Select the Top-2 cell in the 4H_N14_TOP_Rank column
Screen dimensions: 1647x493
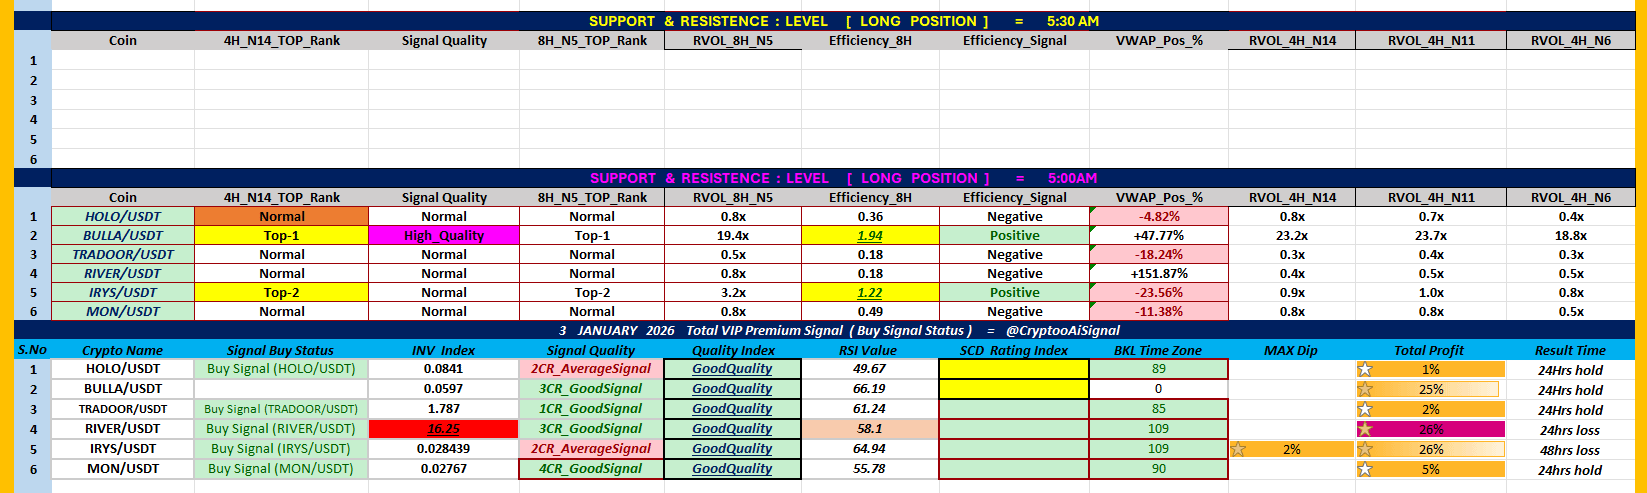(282, 293)
